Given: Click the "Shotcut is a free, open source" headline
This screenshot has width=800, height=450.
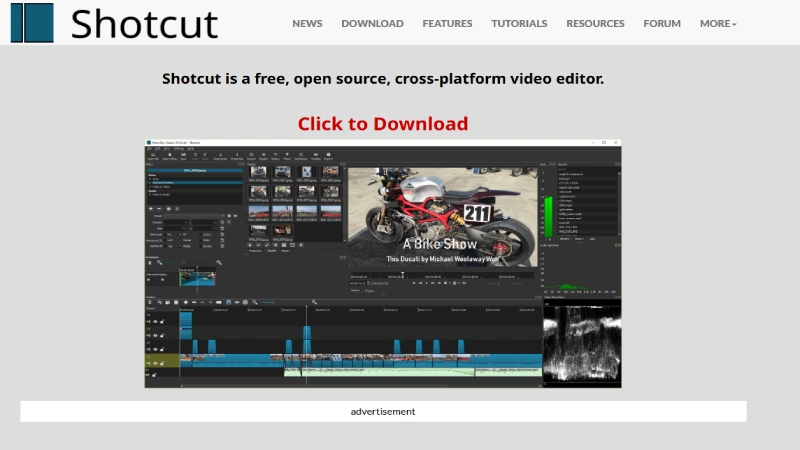Looking at the screenshot, I should 383,79.
